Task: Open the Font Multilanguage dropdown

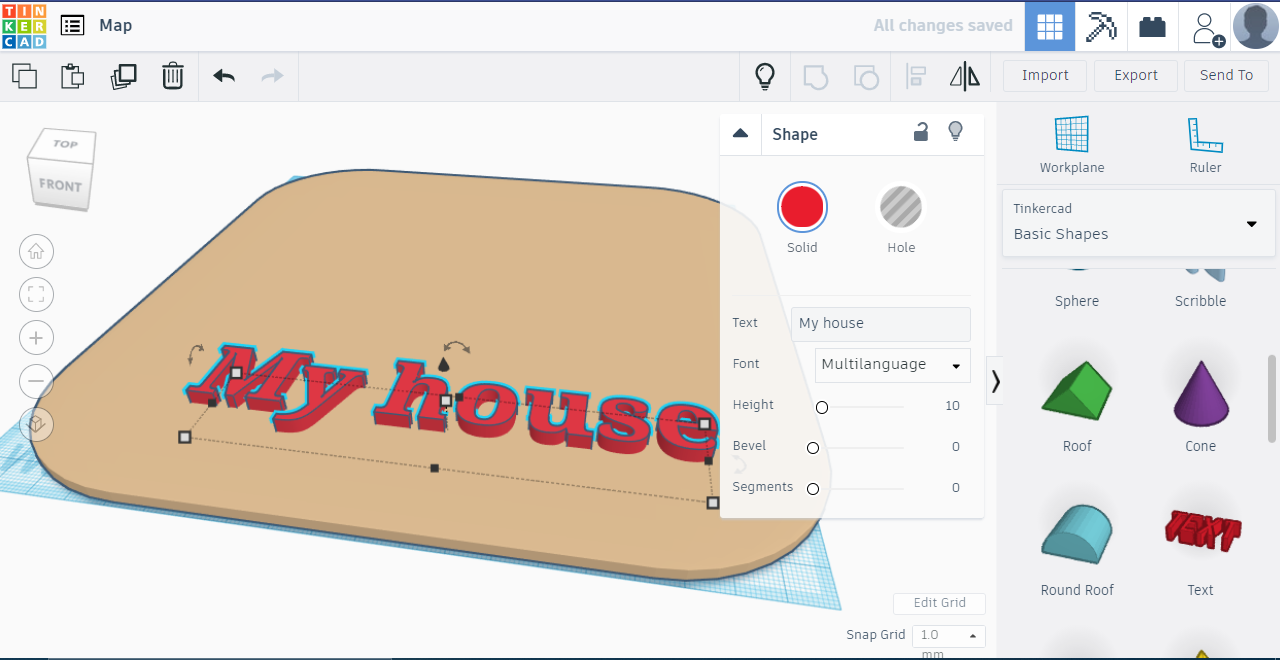Action: coord(893,365)
